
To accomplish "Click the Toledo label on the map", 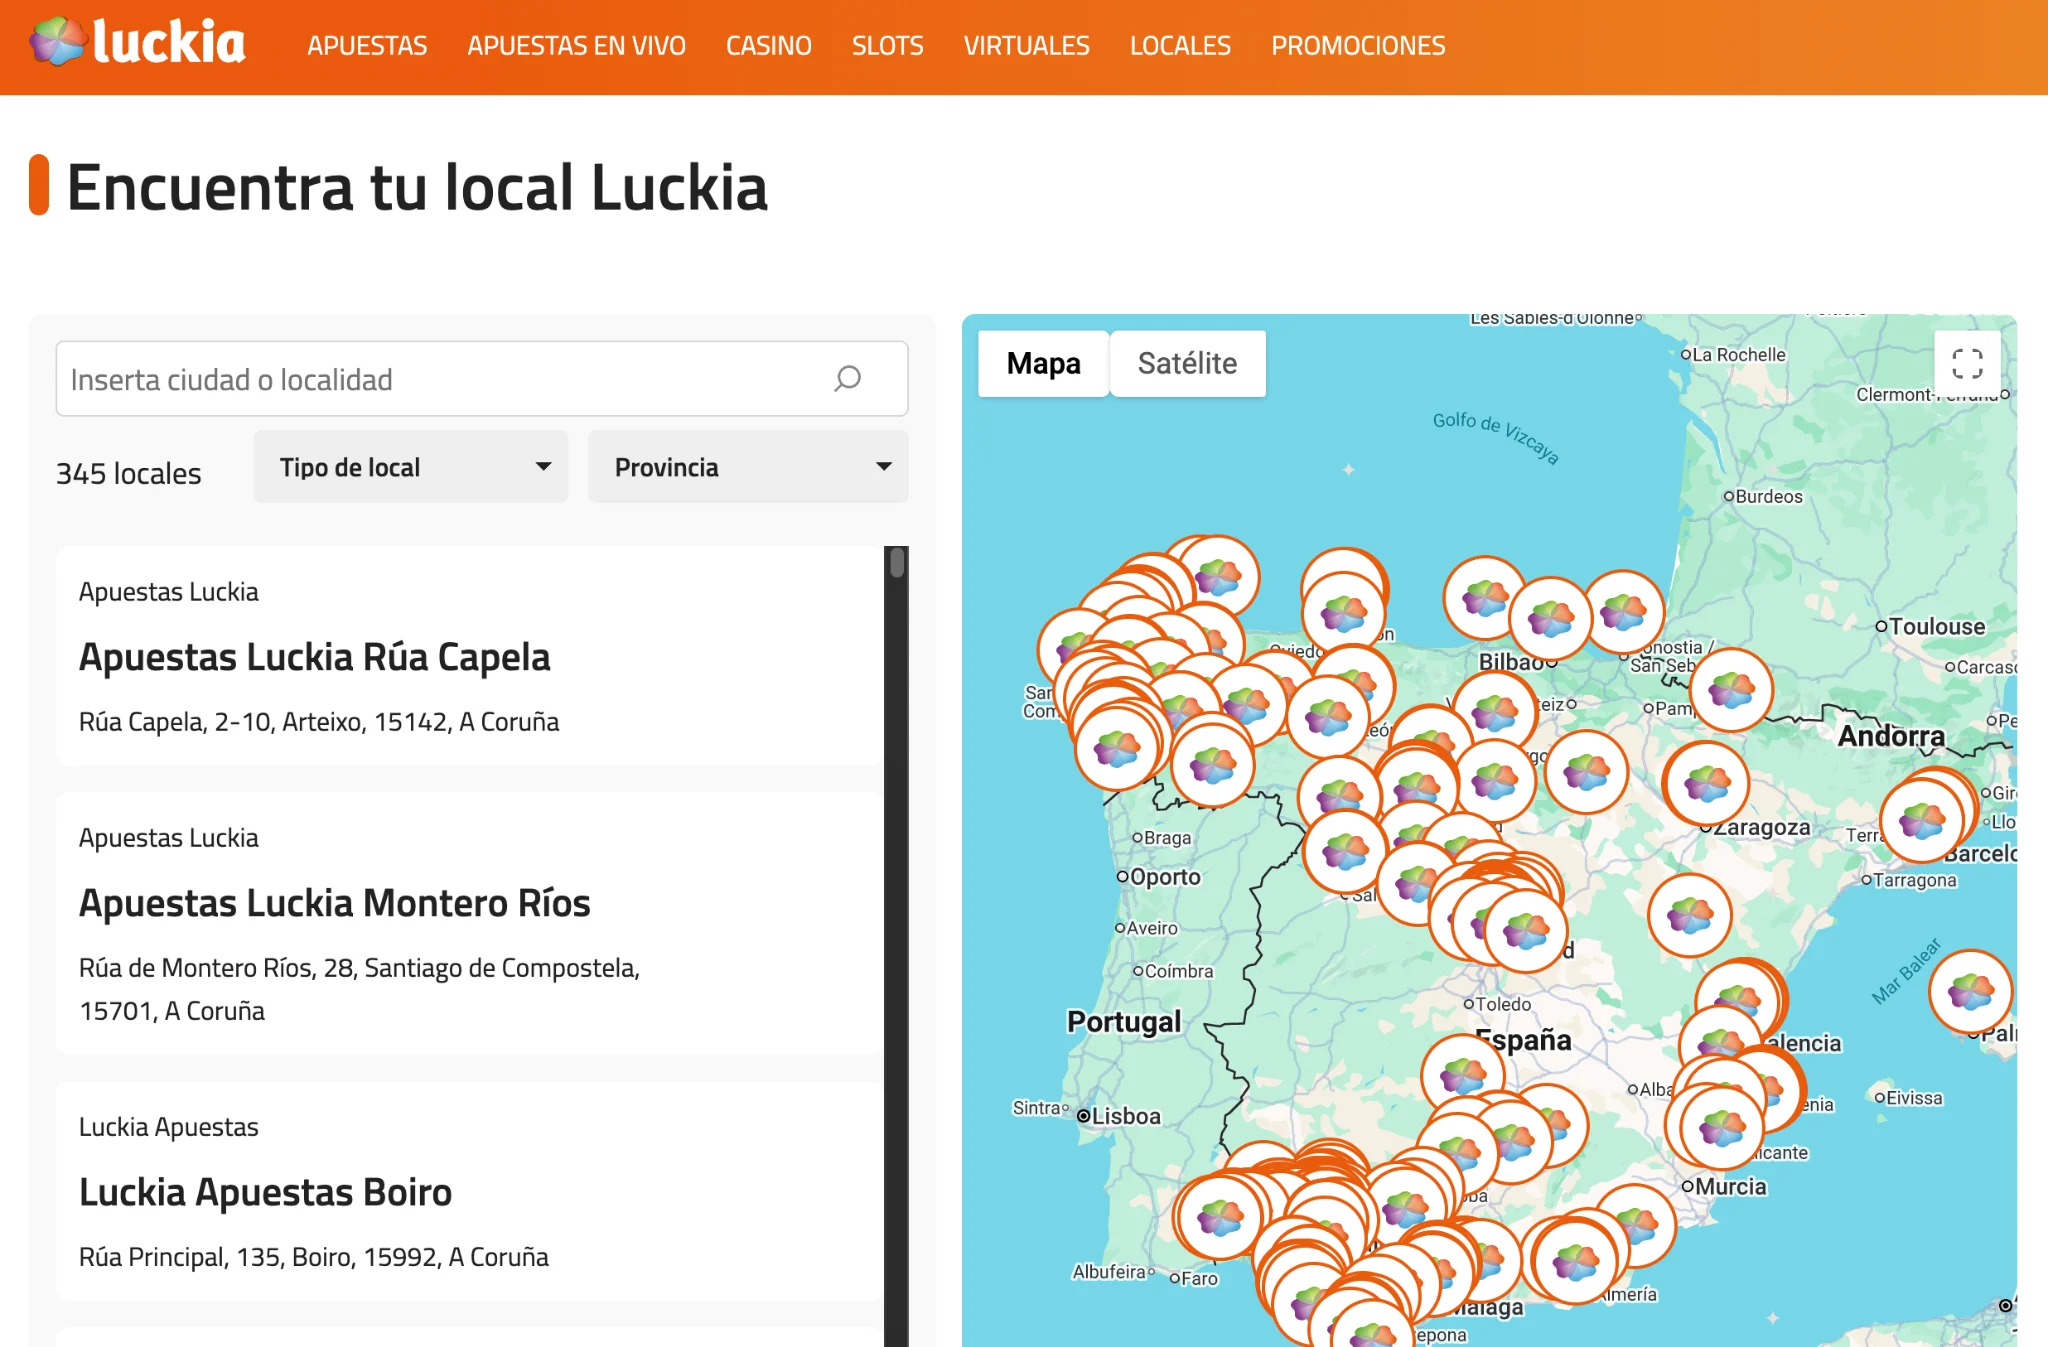I will point(1503,1004).
